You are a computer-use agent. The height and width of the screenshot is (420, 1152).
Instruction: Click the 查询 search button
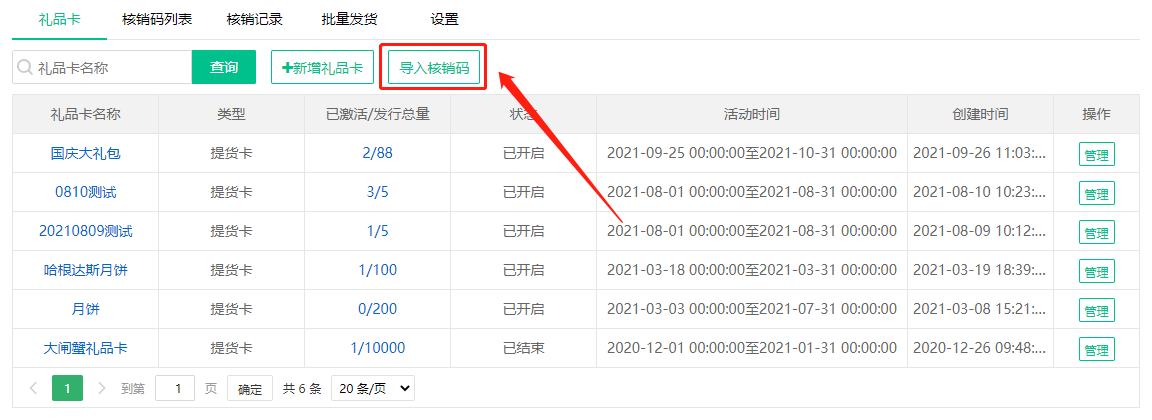coord(224,68)
